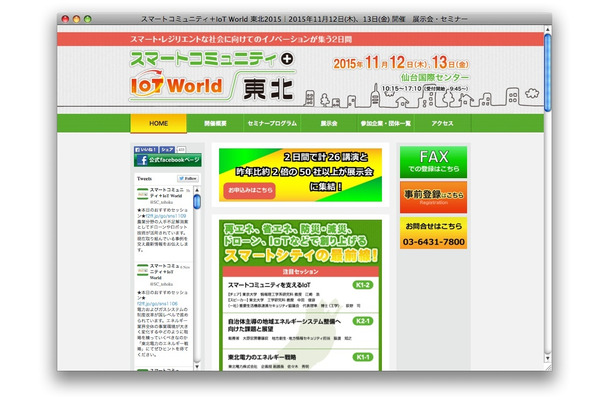Click the tweets widget scroll-down arrow
Screen dimensions: 610x400
tap(197, 366)
